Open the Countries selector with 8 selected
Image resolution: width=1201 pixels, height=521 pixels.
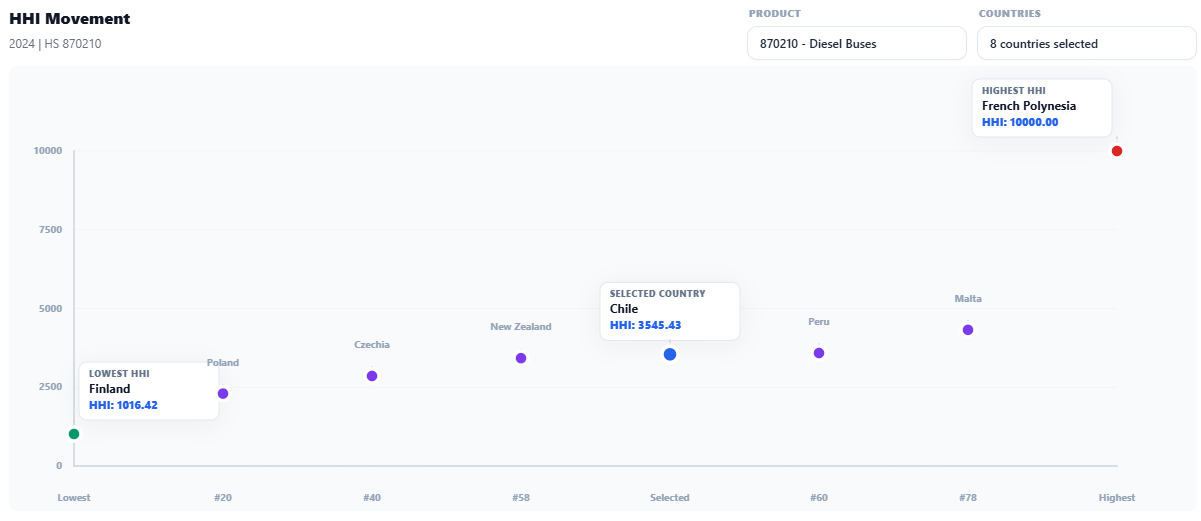coord(1086,44)
